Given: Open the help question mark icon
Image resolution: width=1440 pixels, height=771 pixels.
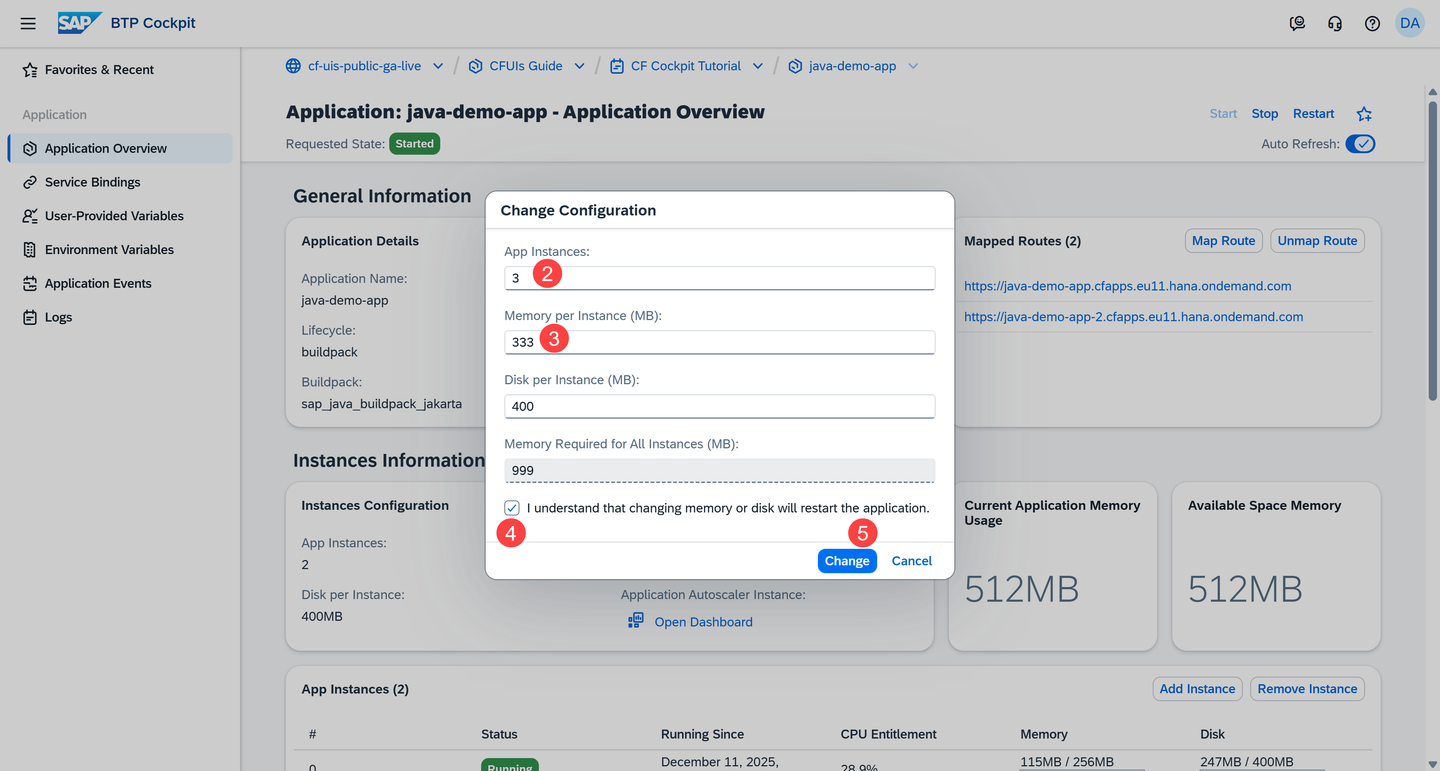Looking at the screenshot, I should [x=1372, y=23].
